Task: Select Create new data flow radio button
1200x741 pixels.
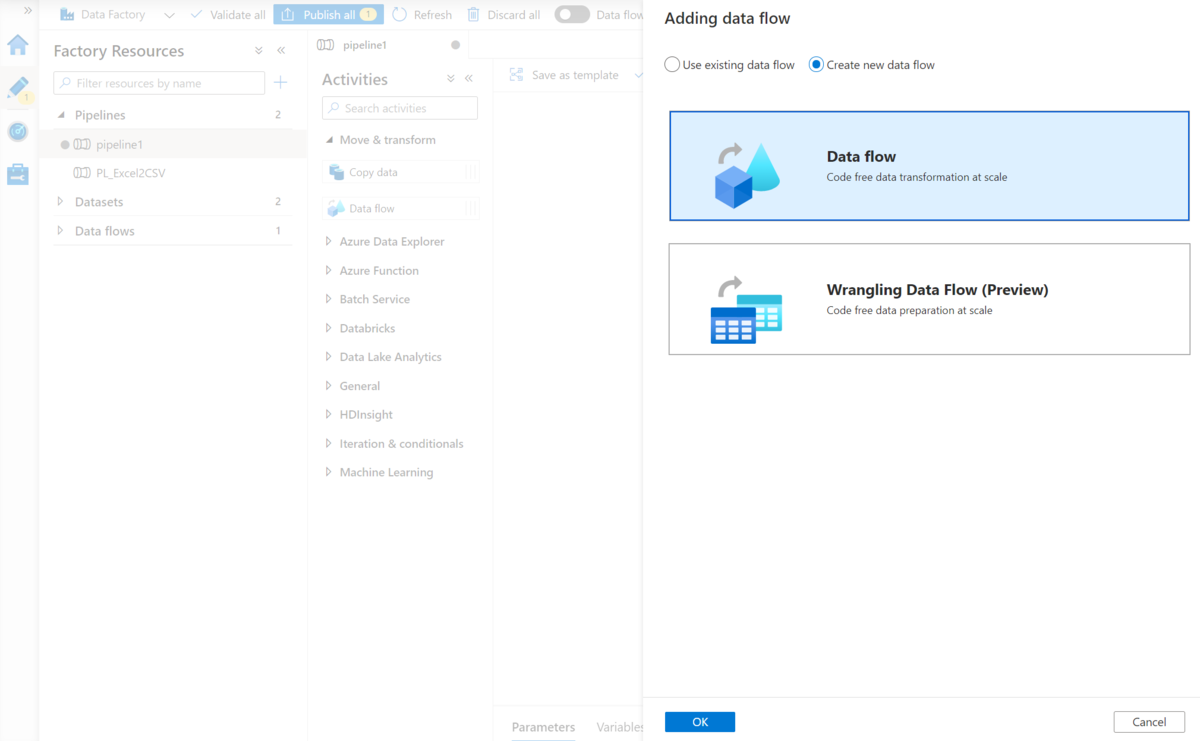Action: pos(816,65)
